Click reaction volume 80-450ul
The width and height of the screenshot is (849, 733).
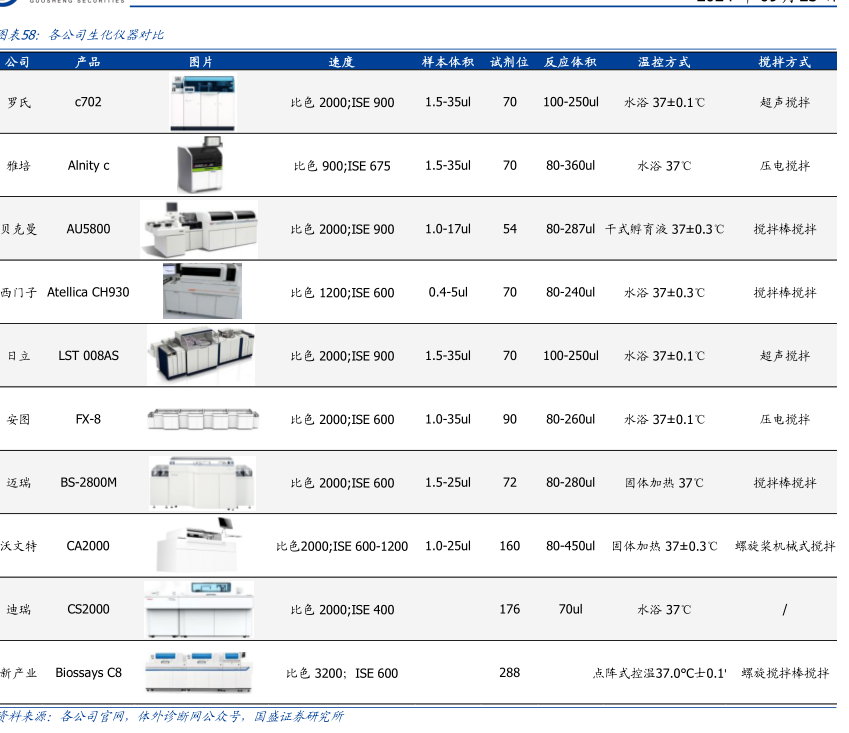(570, 546)
